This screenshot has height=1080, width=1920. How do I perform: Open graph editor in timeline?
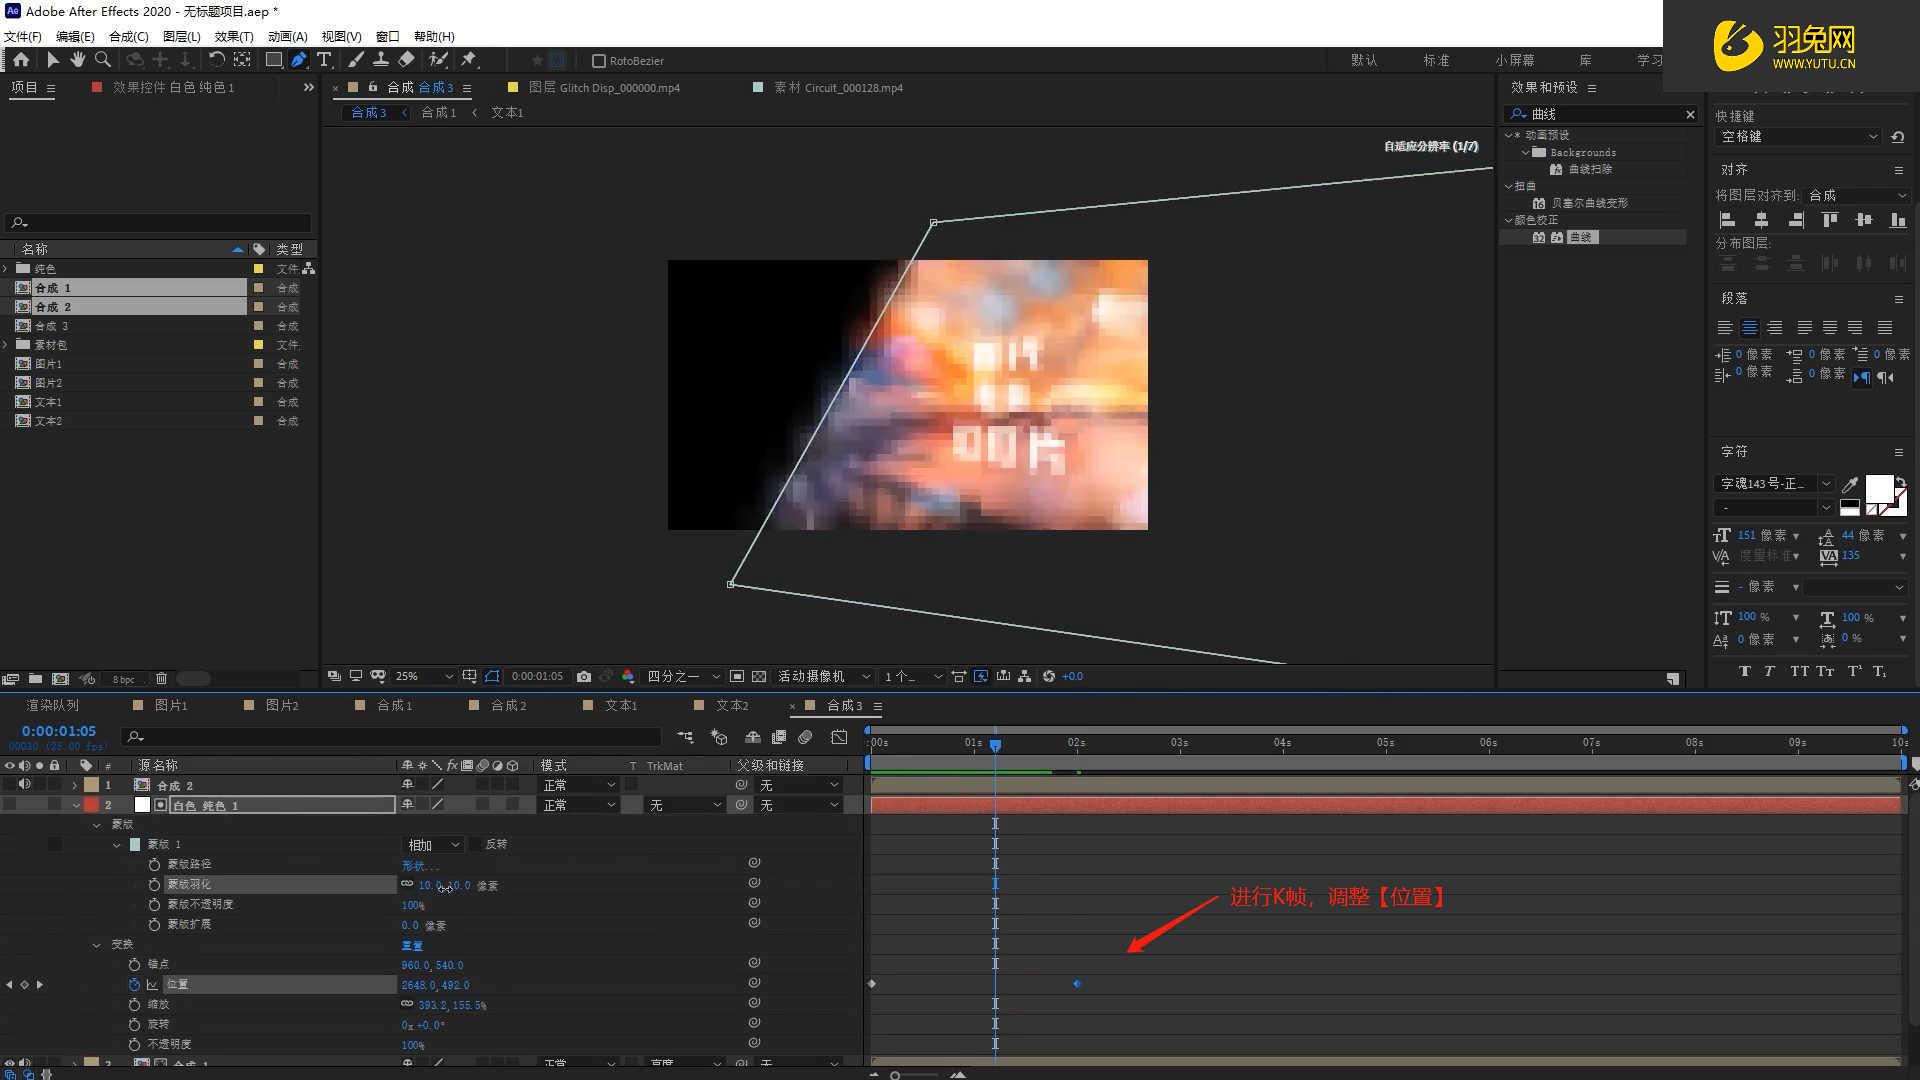pos(839,737)
